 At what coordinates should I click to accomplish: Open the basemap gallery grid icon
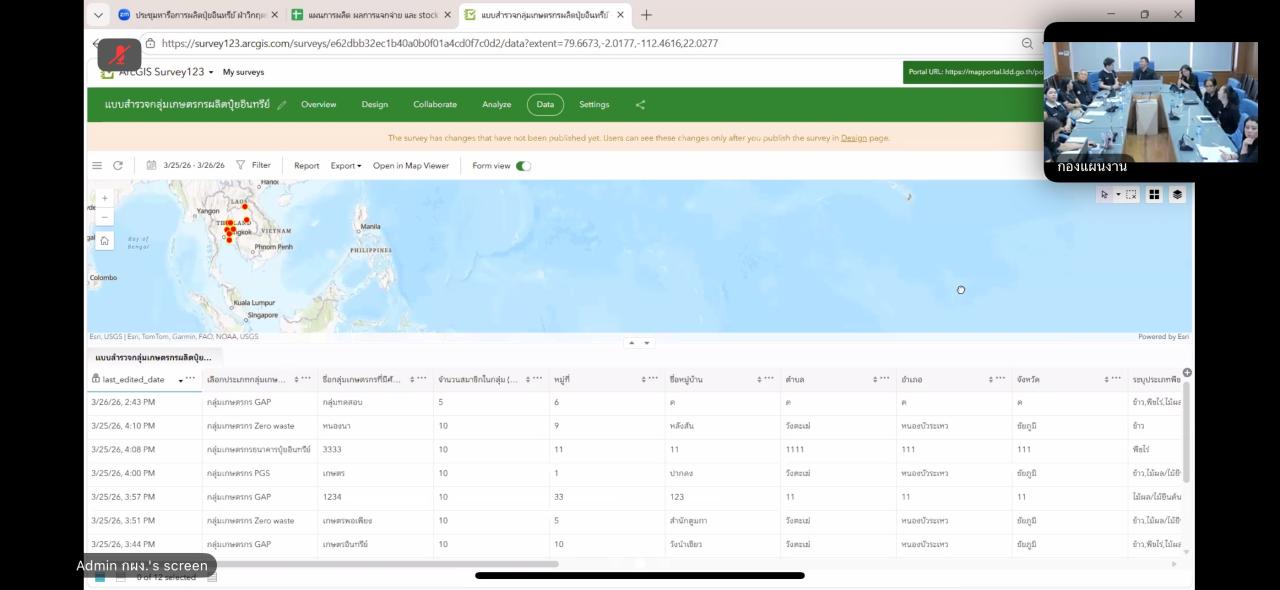tap(1154, 195)
